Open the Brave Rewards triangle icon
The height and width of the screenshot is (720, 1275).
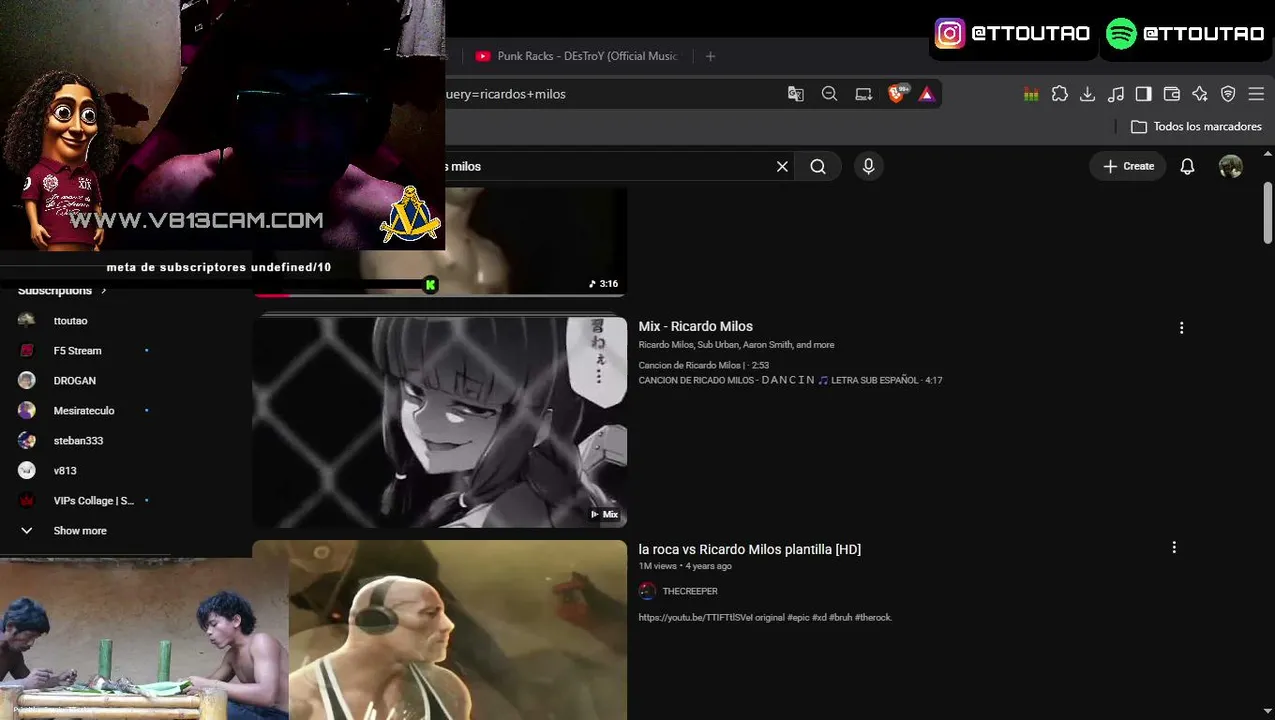click(x=927, y=94)
